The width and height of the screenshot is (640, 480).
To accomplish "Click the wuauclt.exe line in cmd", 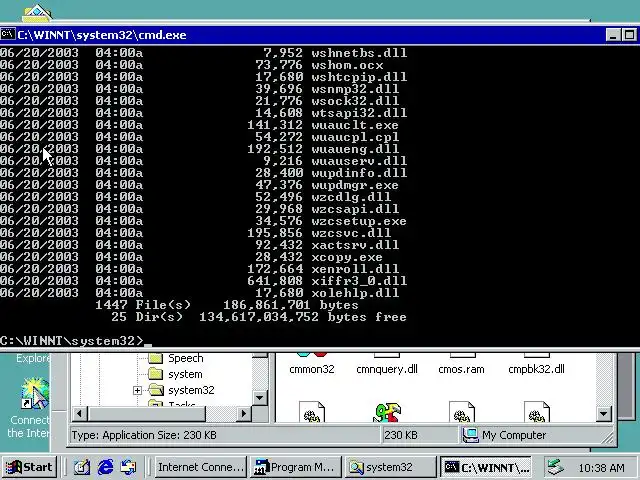I will pyautogui.click(x=200, y=125).
